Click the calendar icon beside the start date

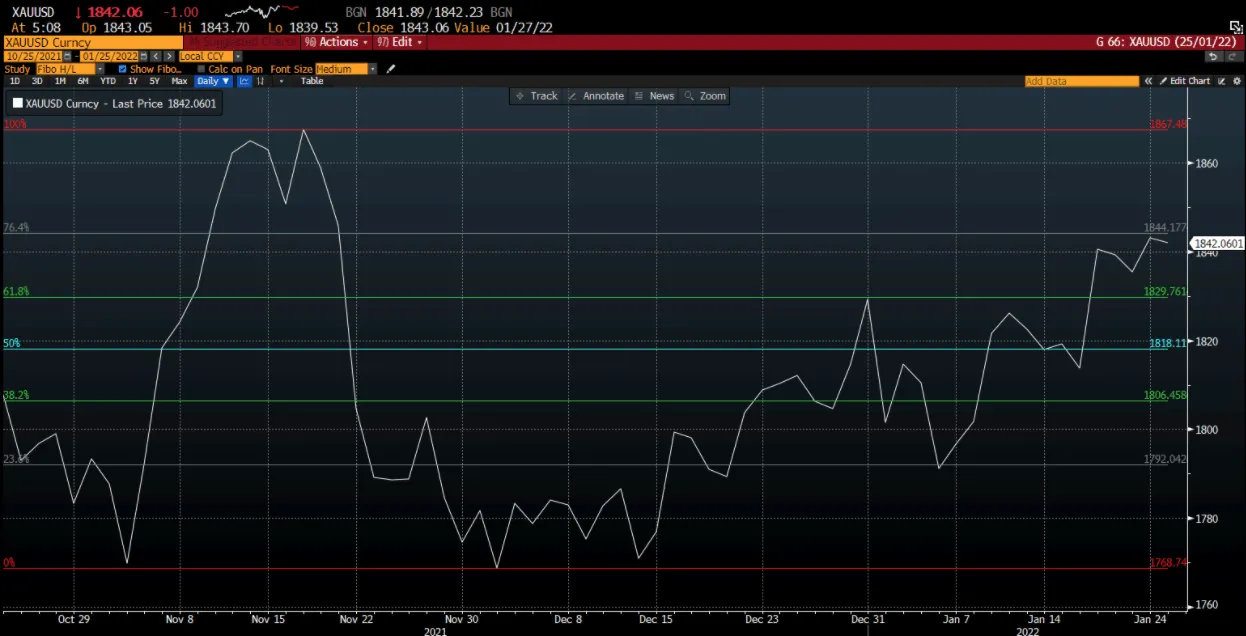pyautogui.click(x=67, y=56)
